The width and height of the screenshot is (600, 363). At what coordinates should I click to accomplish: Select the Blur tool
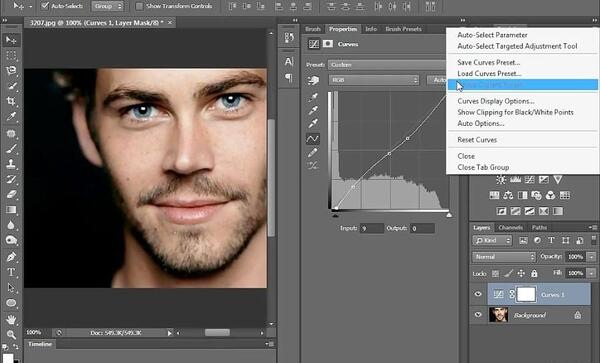(11, 225)
